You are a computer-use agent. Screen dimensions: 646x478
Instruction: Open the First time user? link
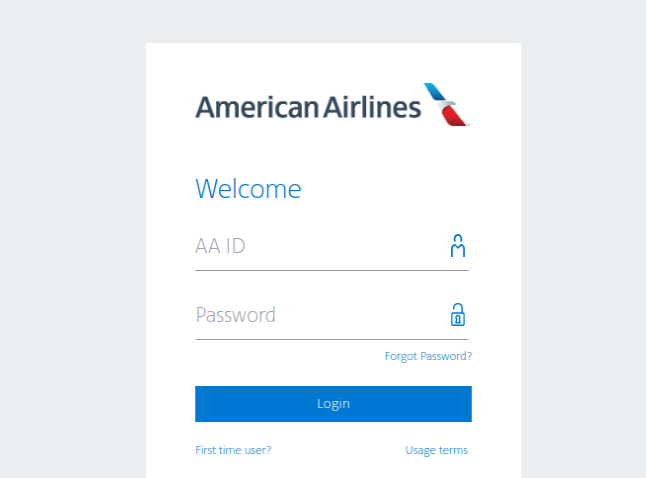[233, 450]
